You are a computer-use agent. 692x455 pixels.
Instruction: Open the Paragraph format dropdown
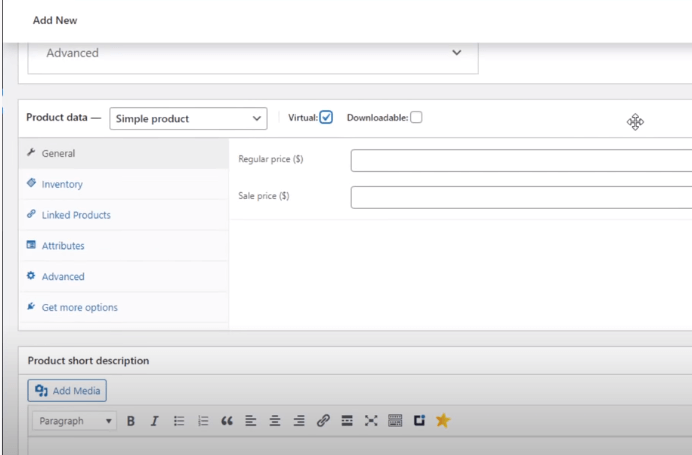click(74, 421)
